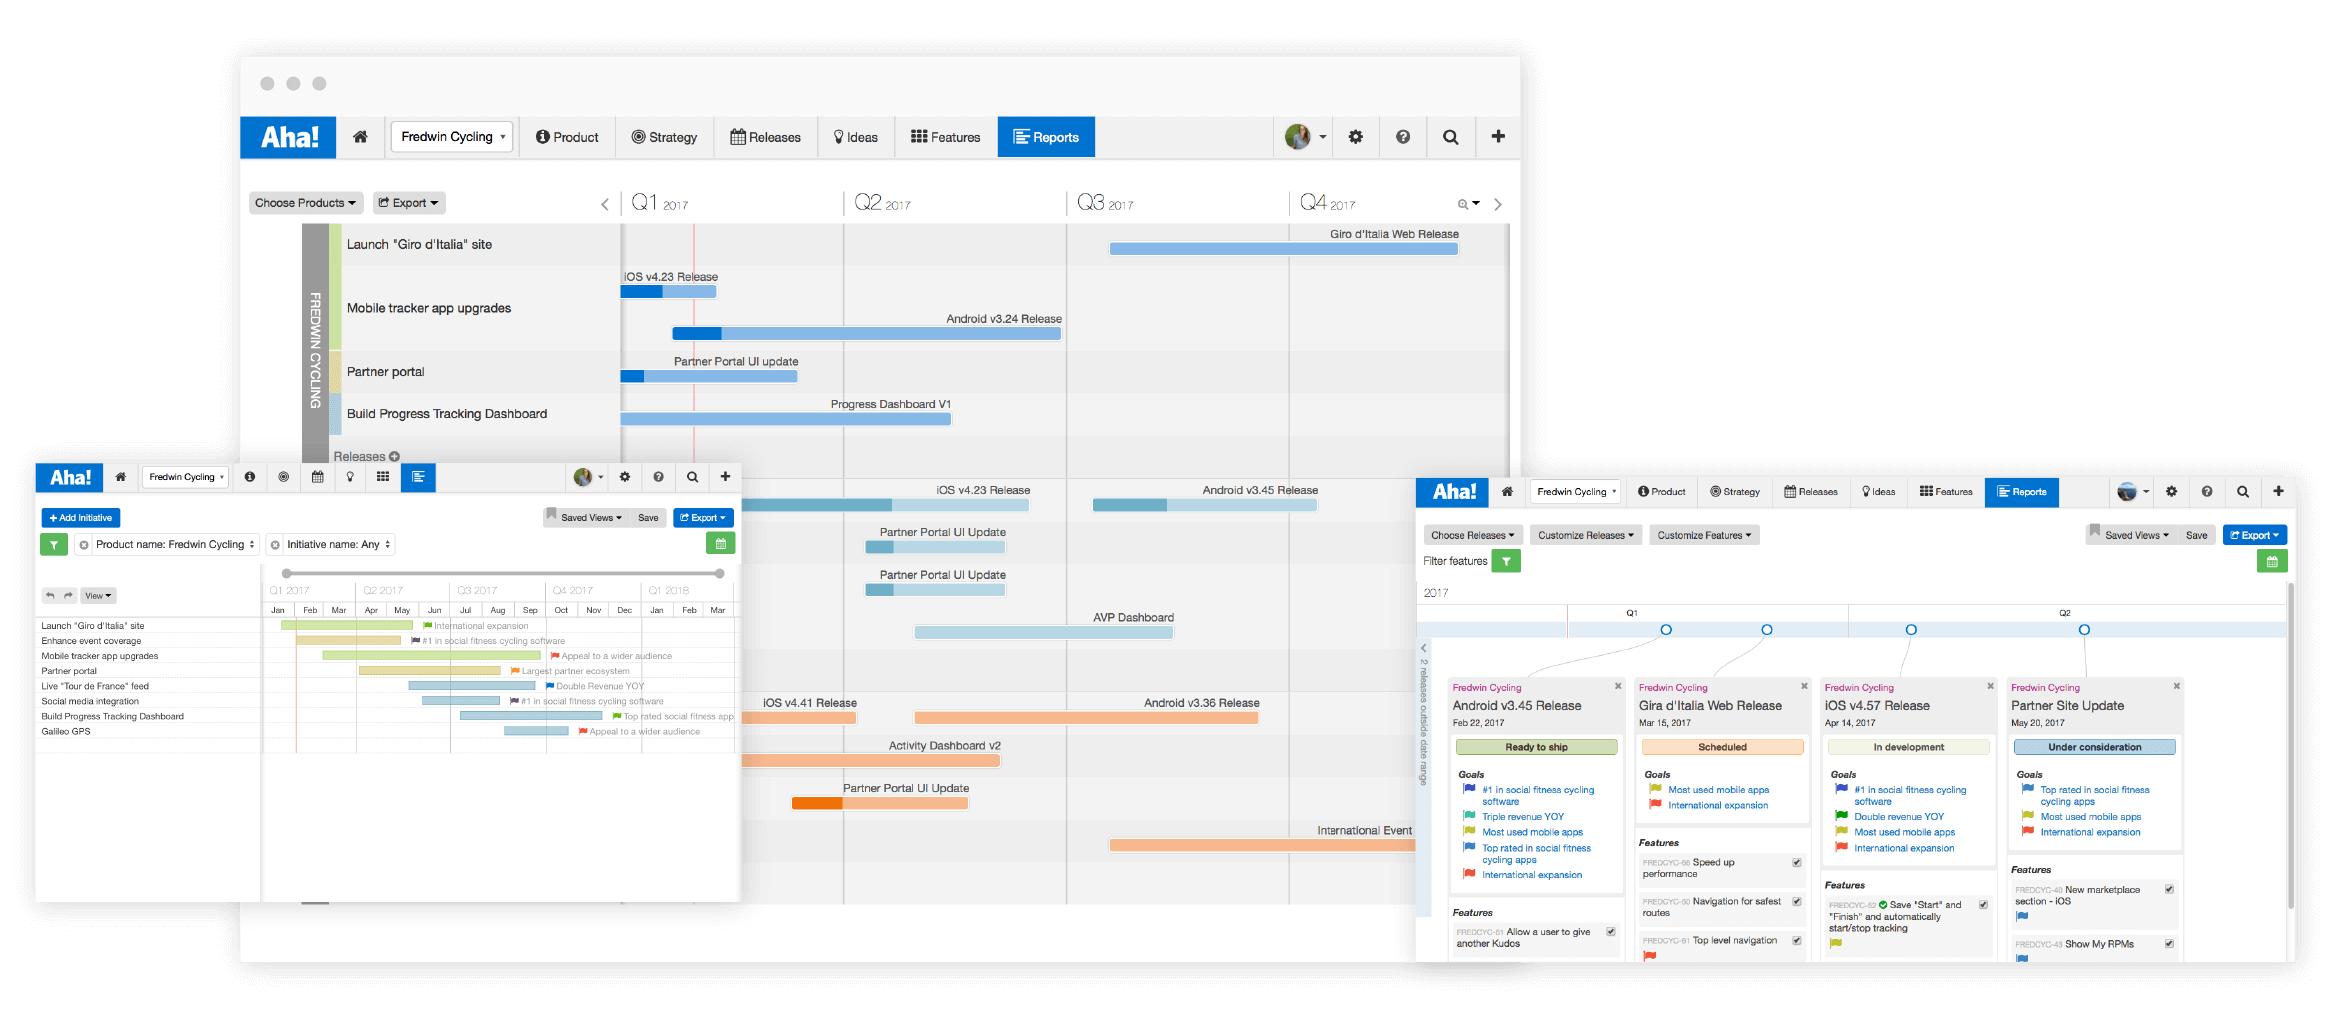The height and width of the screenshot is (1022, 2334).
Task: Go to previous quarter arrow before Q1 2017
Action: pos(605,204)
